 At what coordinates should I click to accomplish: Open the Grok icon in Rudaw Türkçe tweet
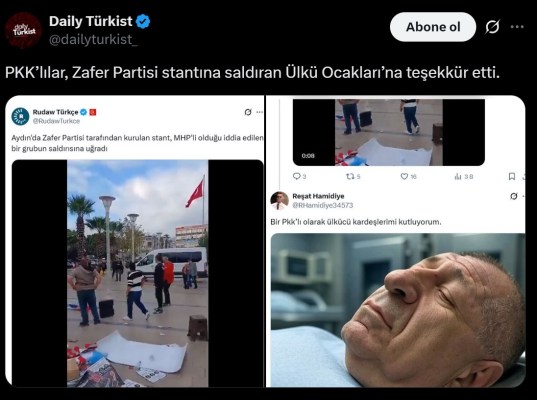pyautogui.click(x=248, y=112)
